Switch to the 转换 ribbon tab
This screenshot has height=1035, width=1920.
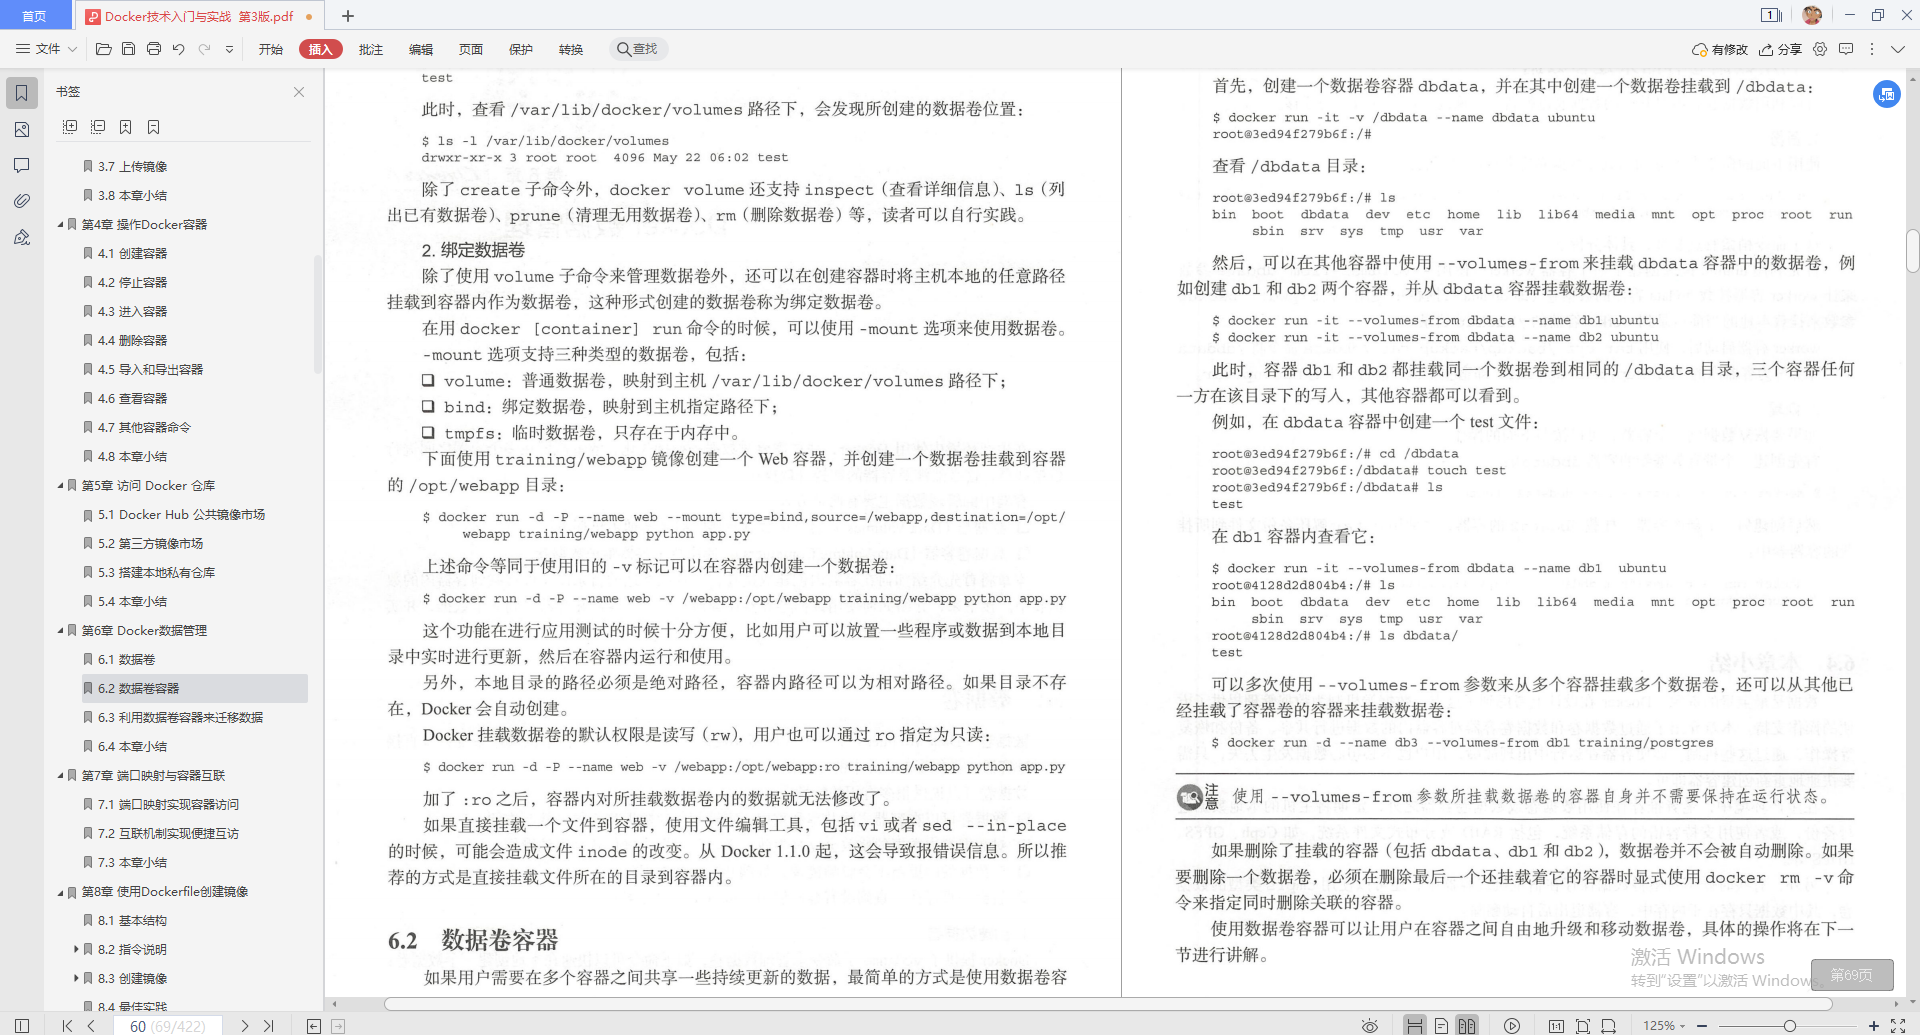(571, 49)
